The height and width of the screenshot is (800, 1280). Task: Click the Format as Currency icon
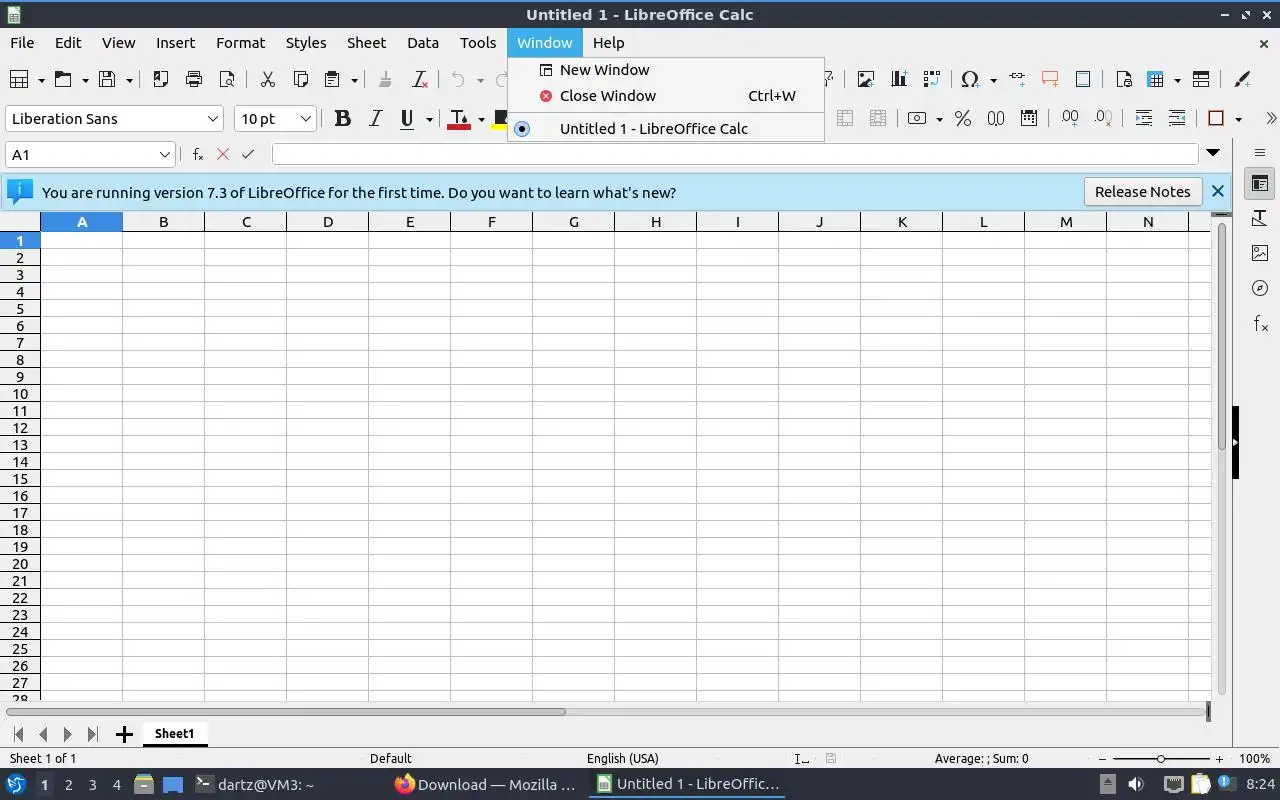point(916,118)
